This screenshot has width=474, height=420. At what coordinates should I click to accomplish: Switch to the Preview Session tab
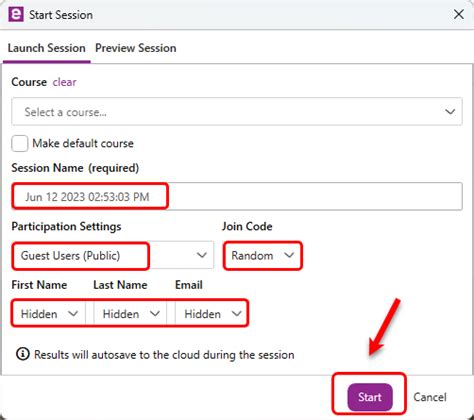[136, 48]
